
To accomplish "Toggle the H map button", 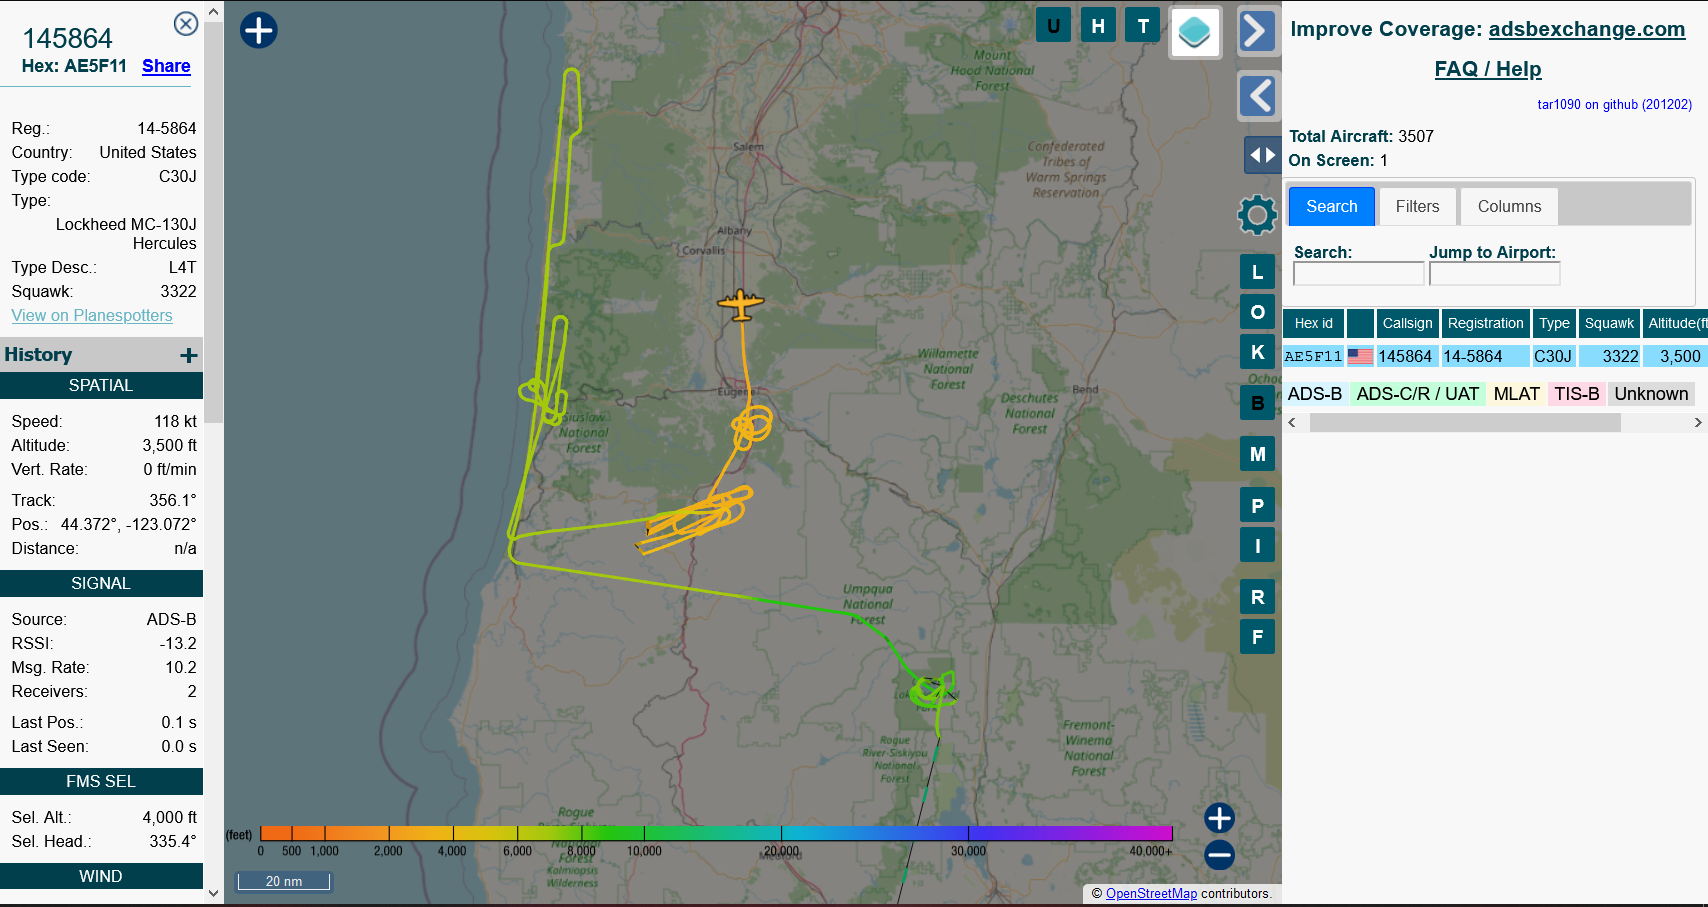I will click(x=1098, y=26).
